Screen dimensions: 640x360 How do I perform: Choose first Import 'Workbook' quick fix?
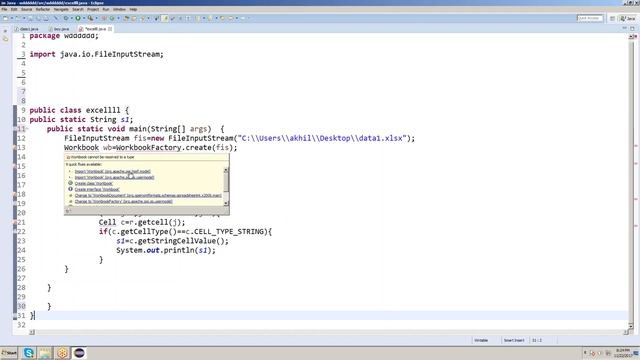tap(113, 171)
